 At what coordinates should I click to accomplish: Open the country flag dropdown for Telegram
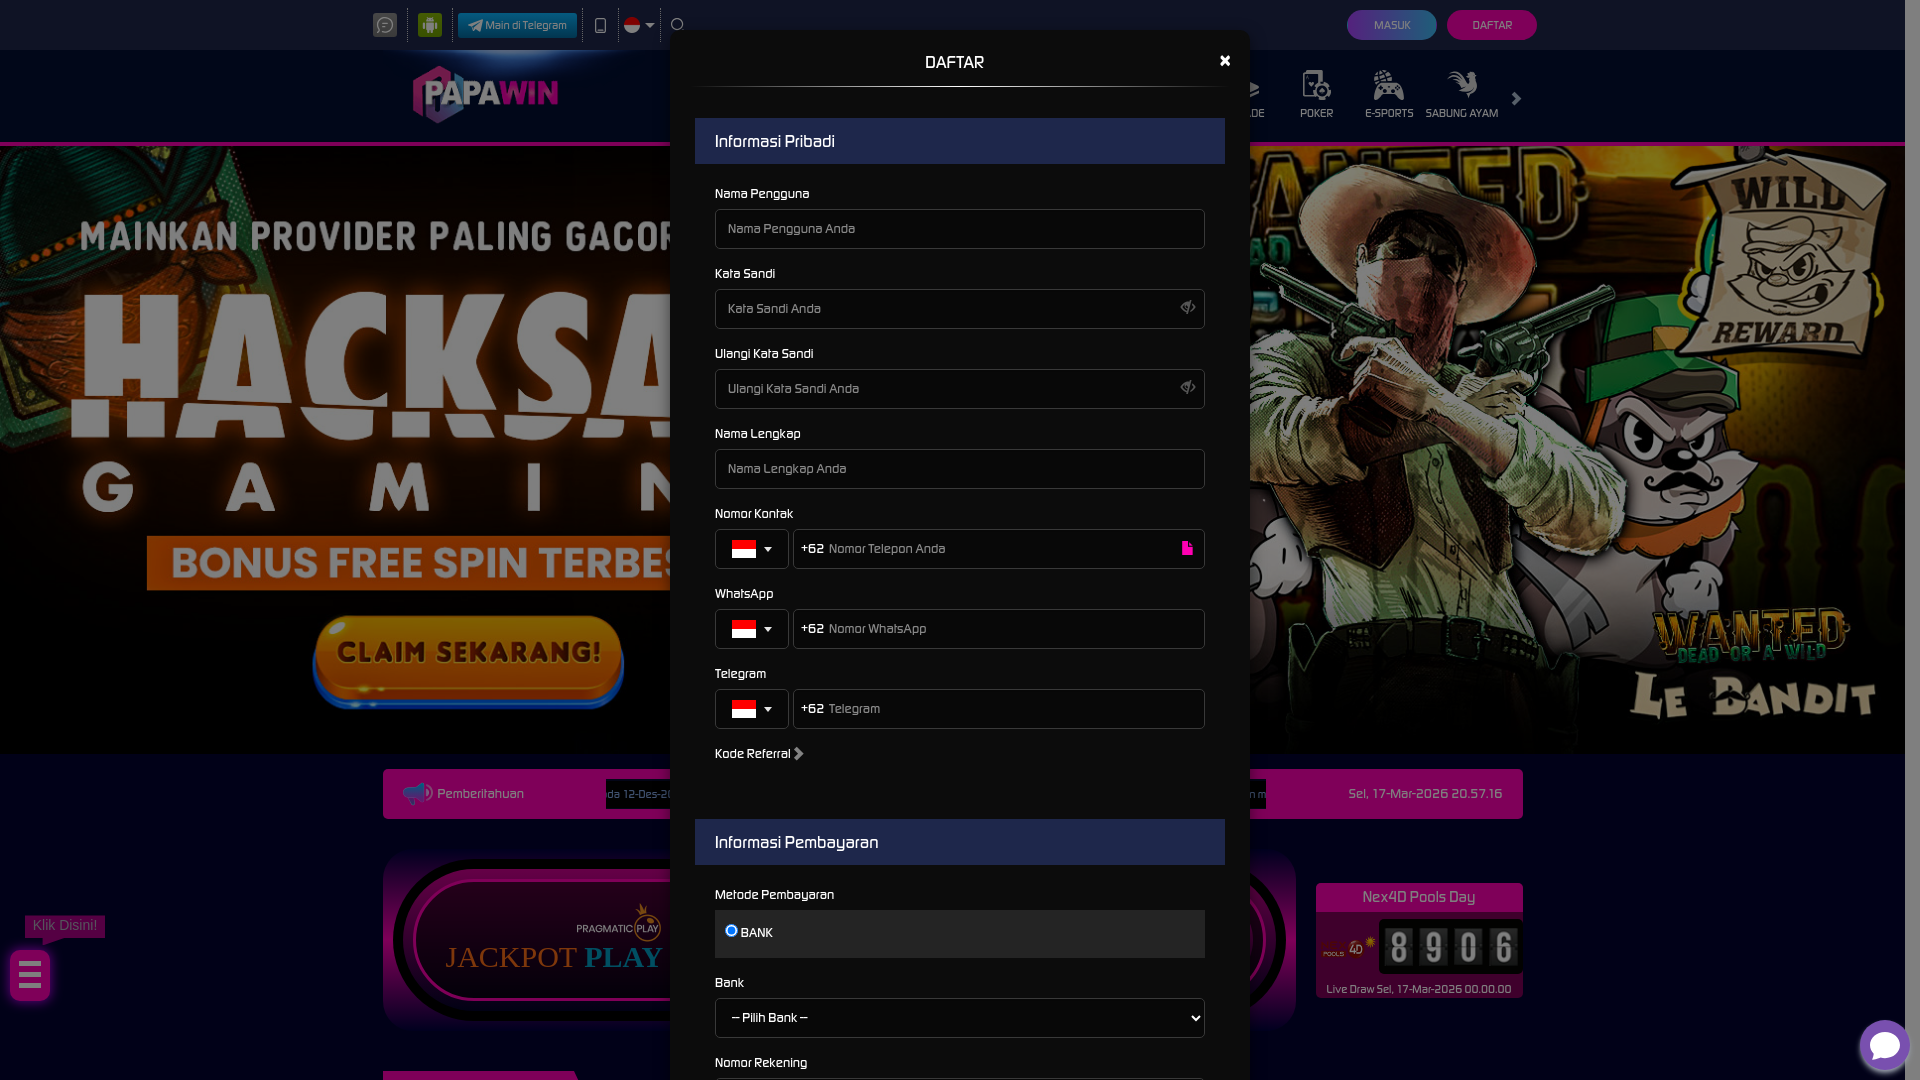(752, 709)
